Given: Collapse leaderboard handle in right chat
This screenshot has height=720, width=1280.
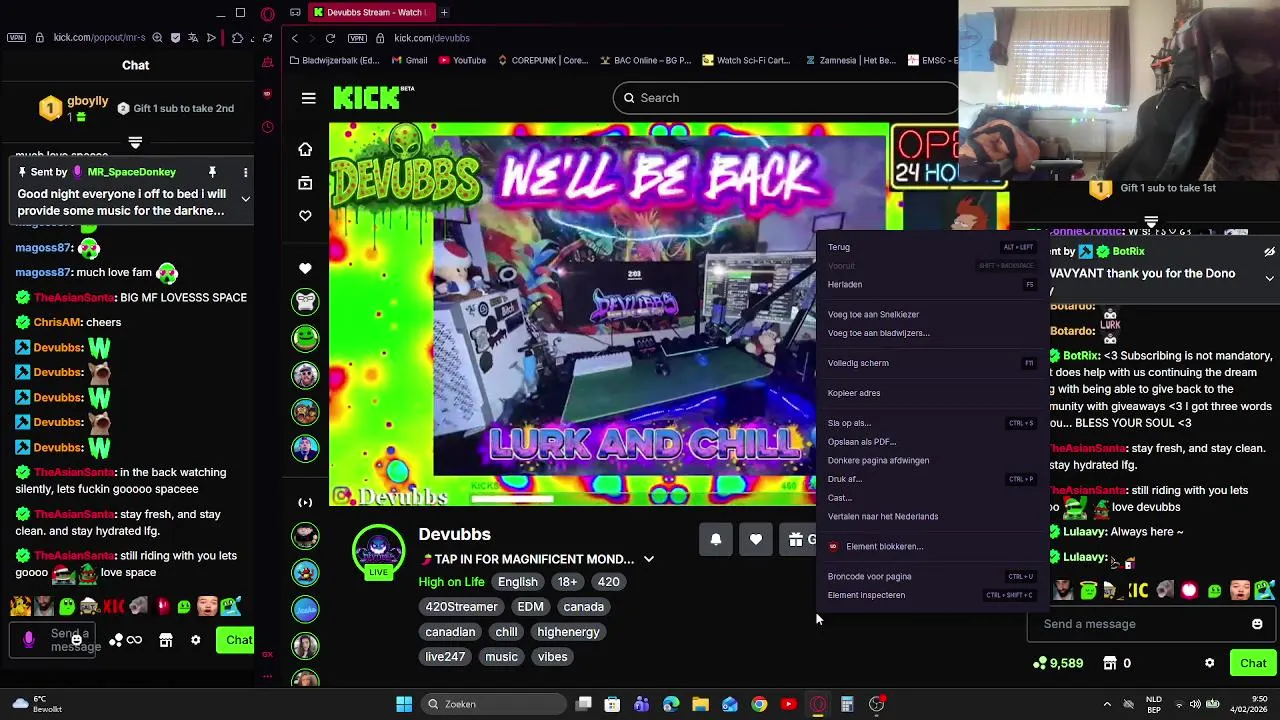Looking at the screenshot, I should point(1151,222).
